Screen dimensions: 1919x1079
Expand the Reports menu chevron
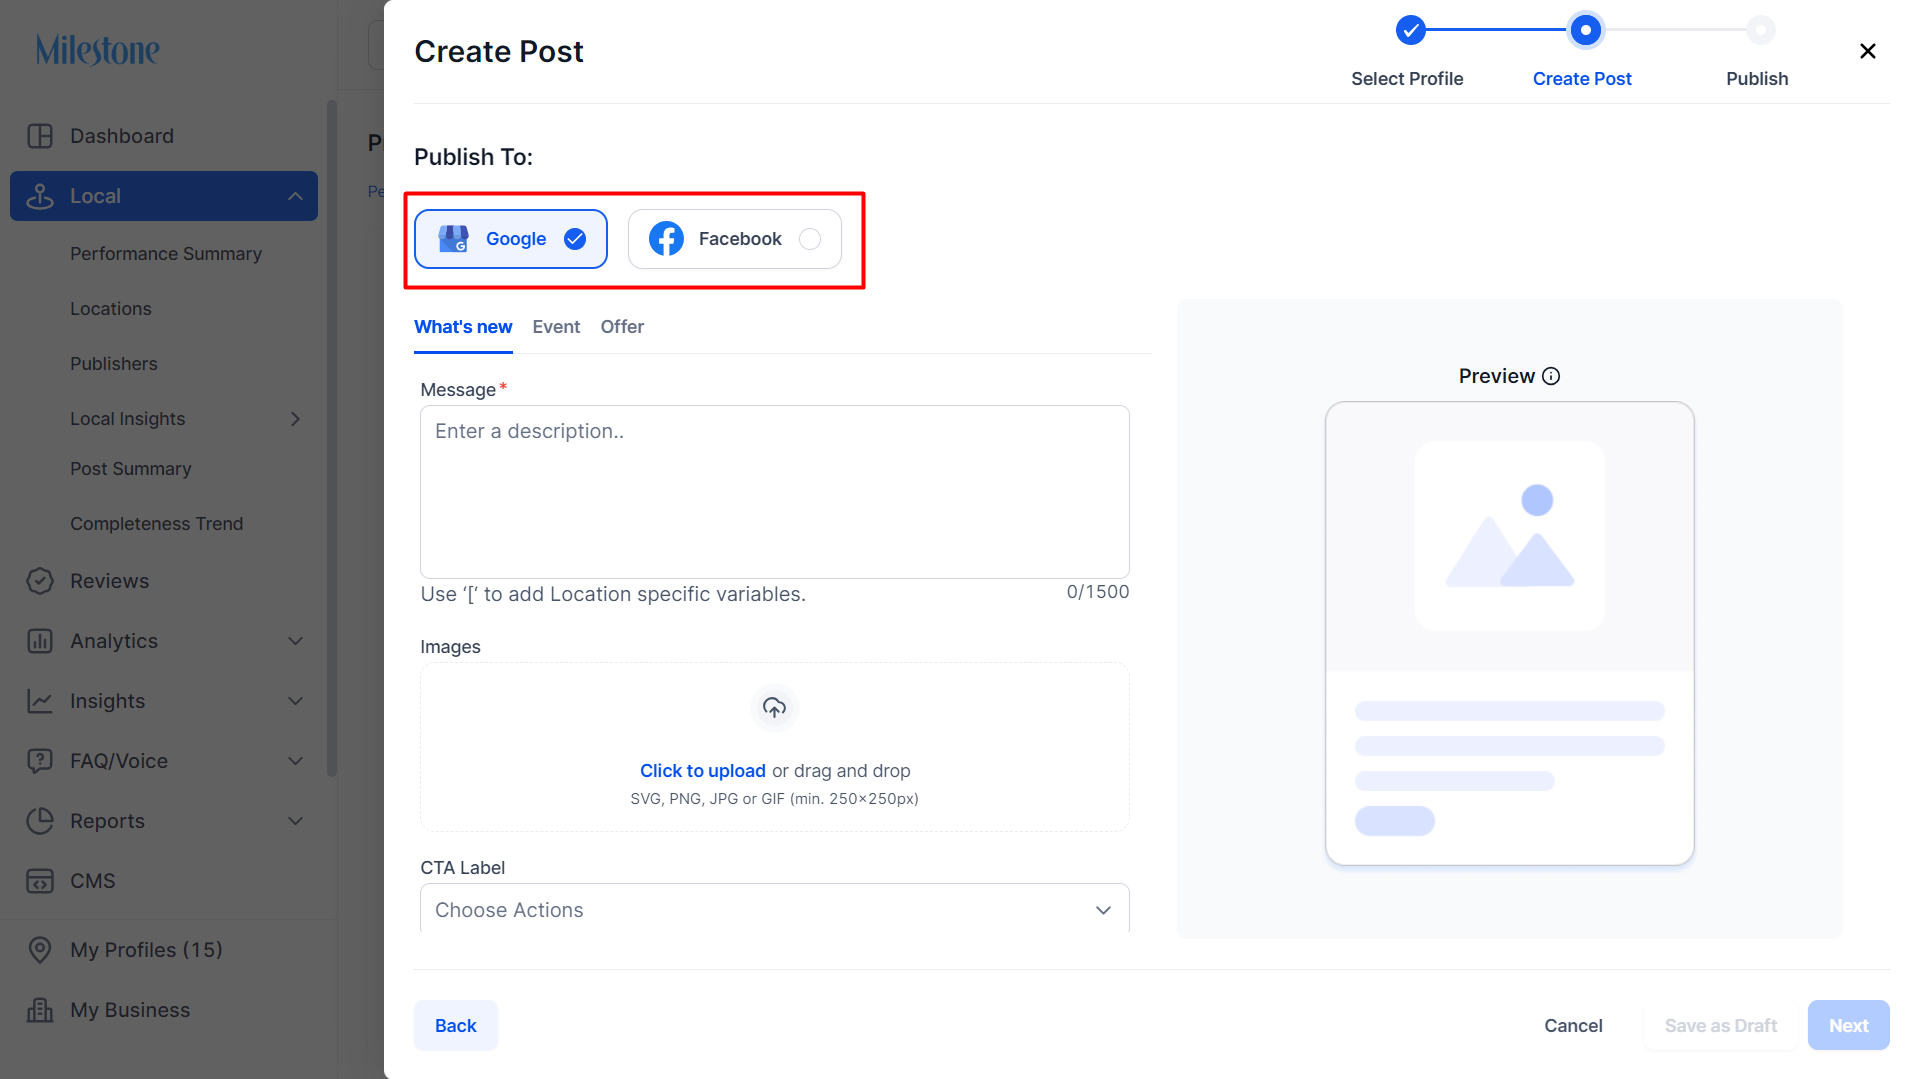pos(295,821)
